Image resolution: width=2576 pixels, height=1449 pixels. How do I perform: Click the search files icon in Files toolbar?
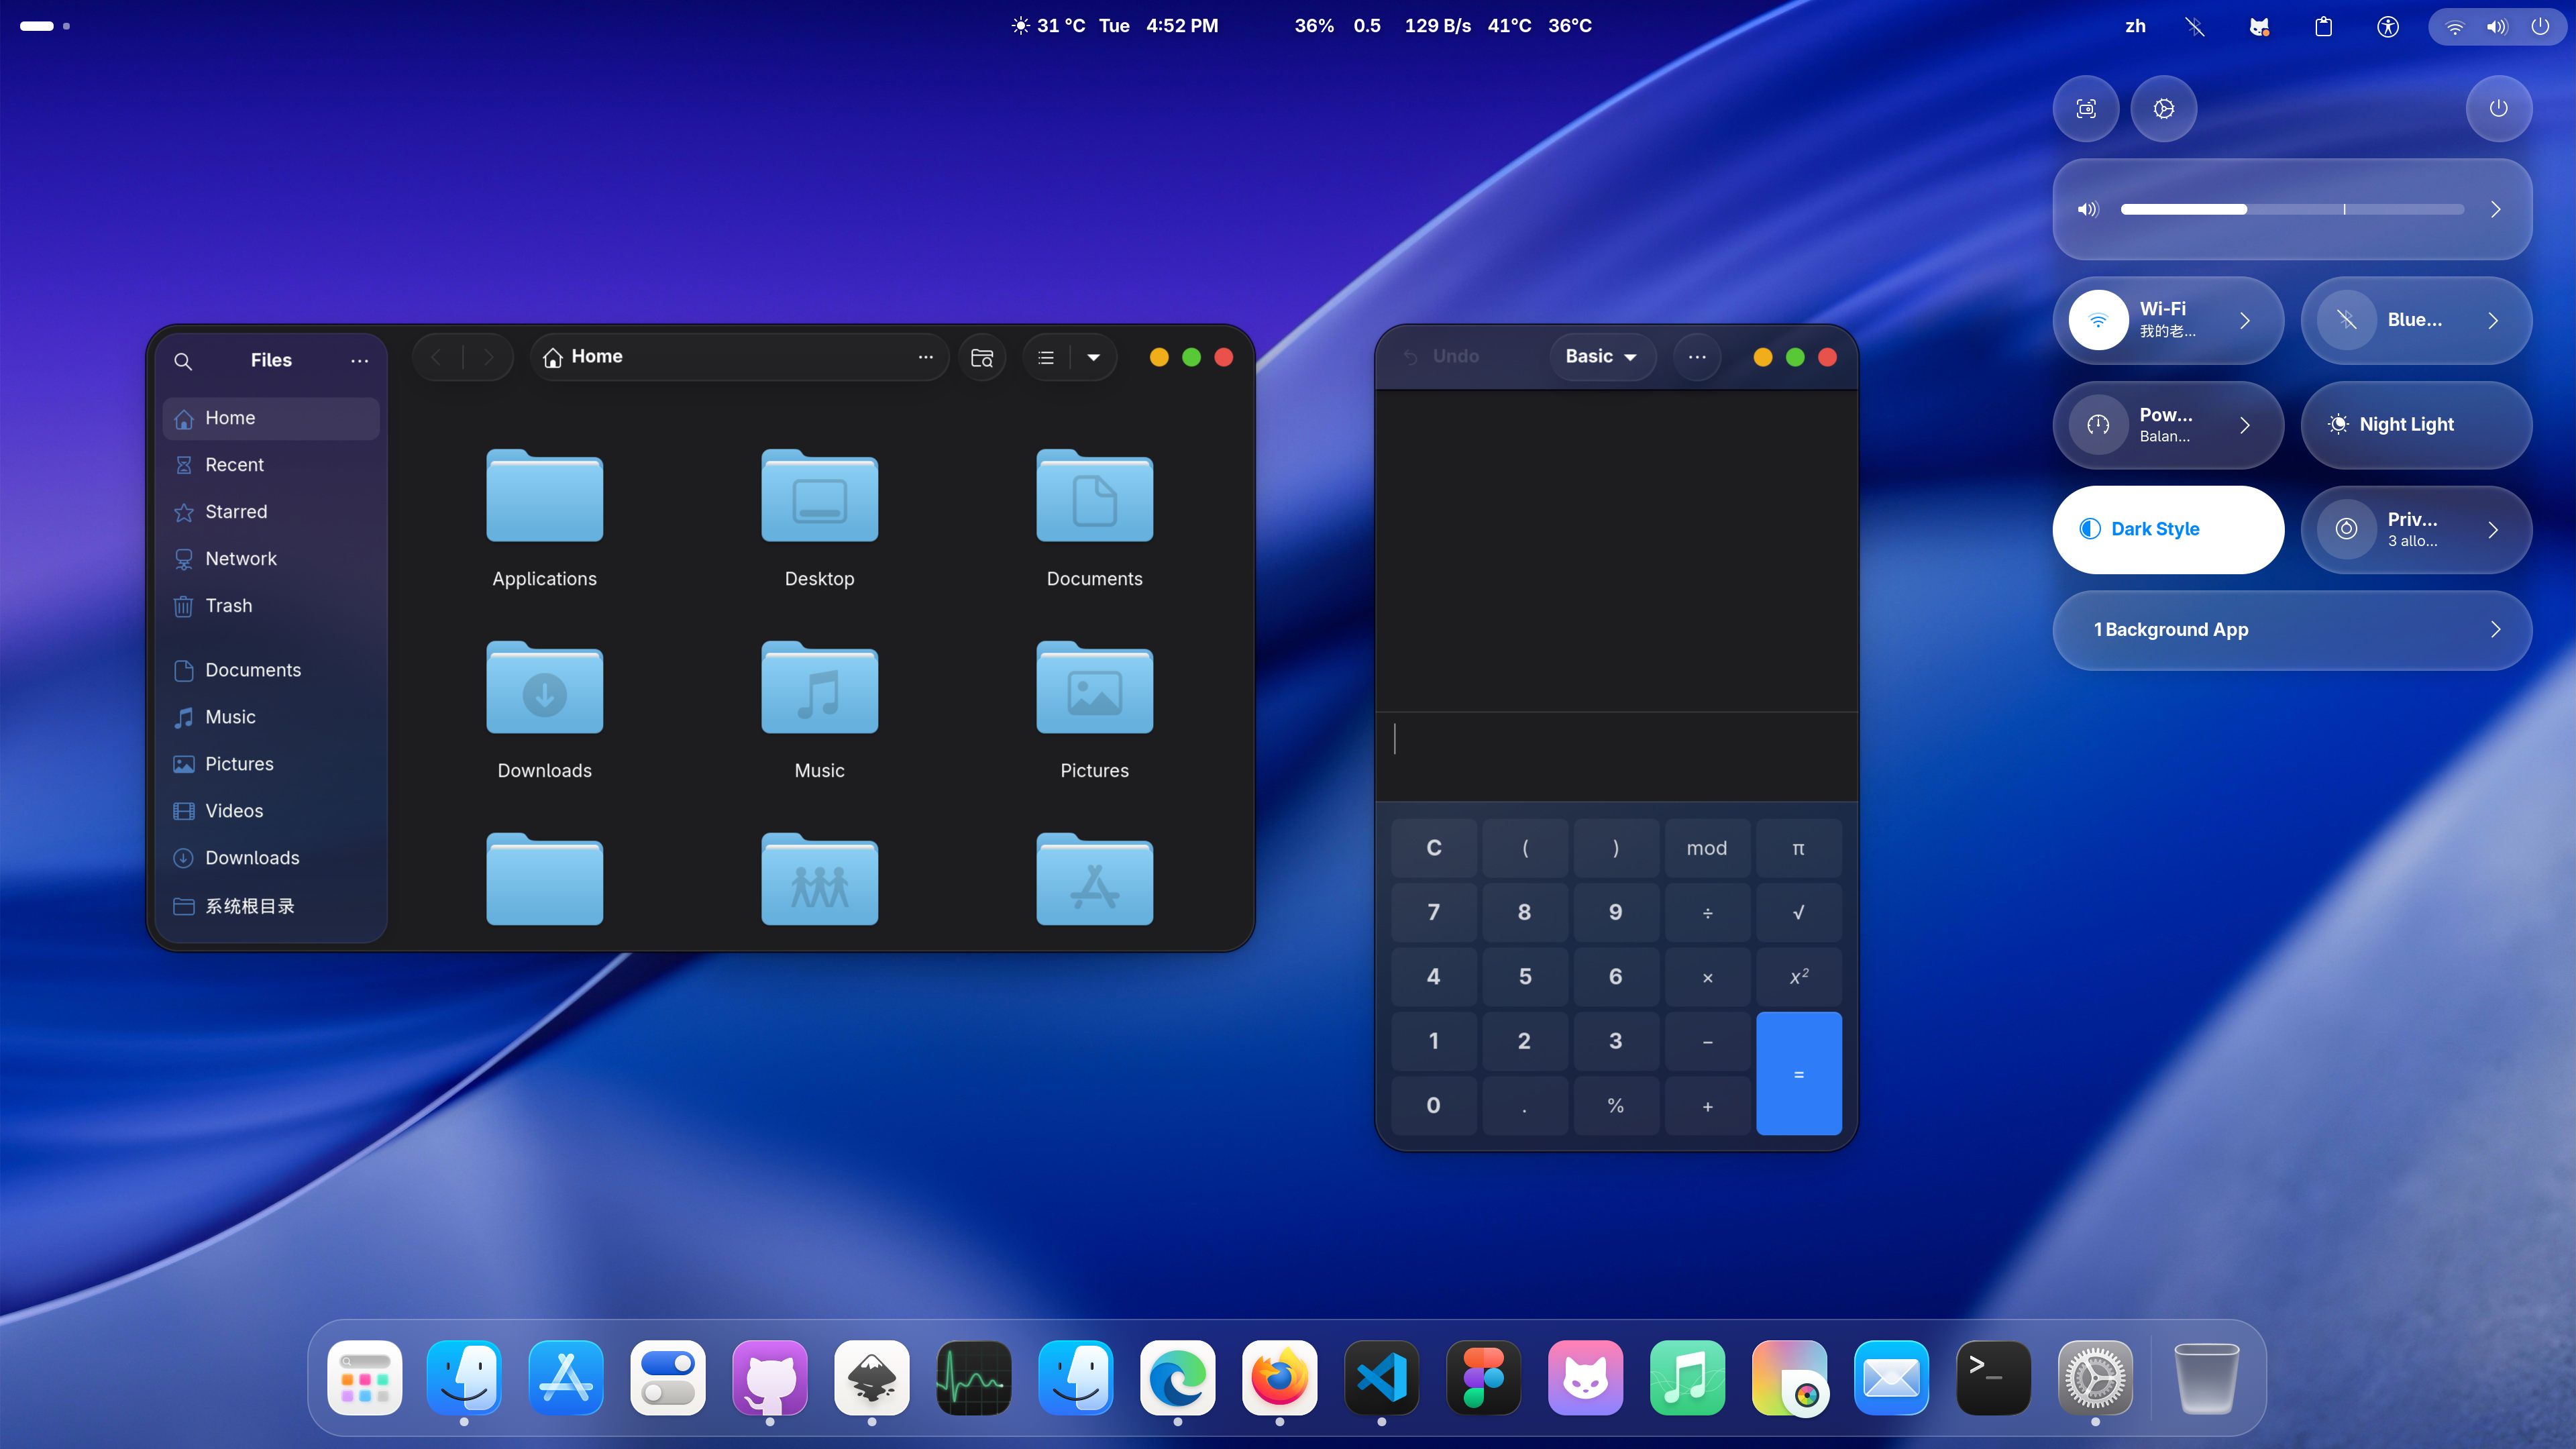coord(982,357)
